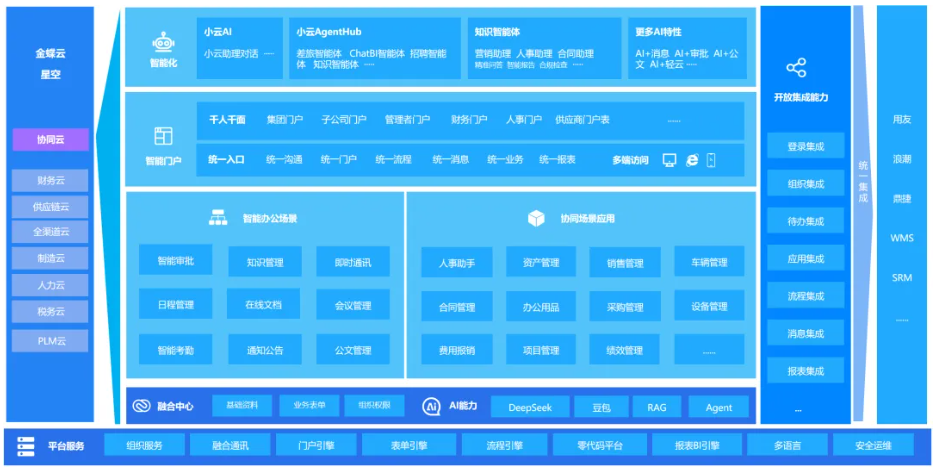Select 财务云 in the left sidebar
Viewport: 934px width, 472px height.
[51, 180]
